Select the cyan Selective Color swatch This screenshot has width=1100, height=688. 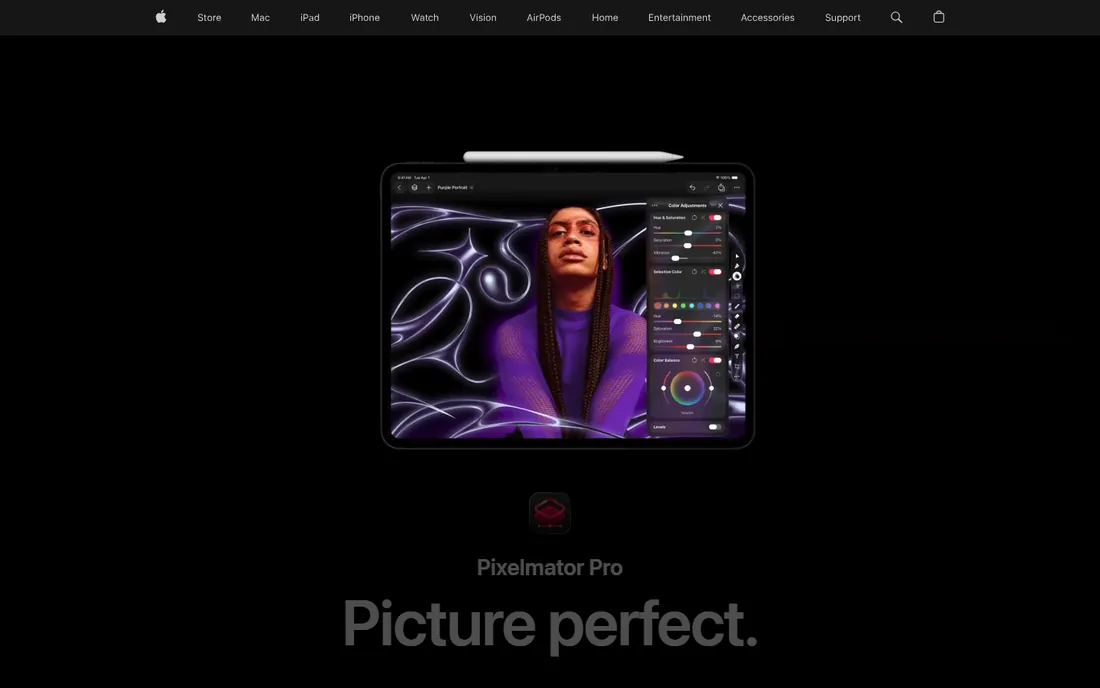[692, 306]
